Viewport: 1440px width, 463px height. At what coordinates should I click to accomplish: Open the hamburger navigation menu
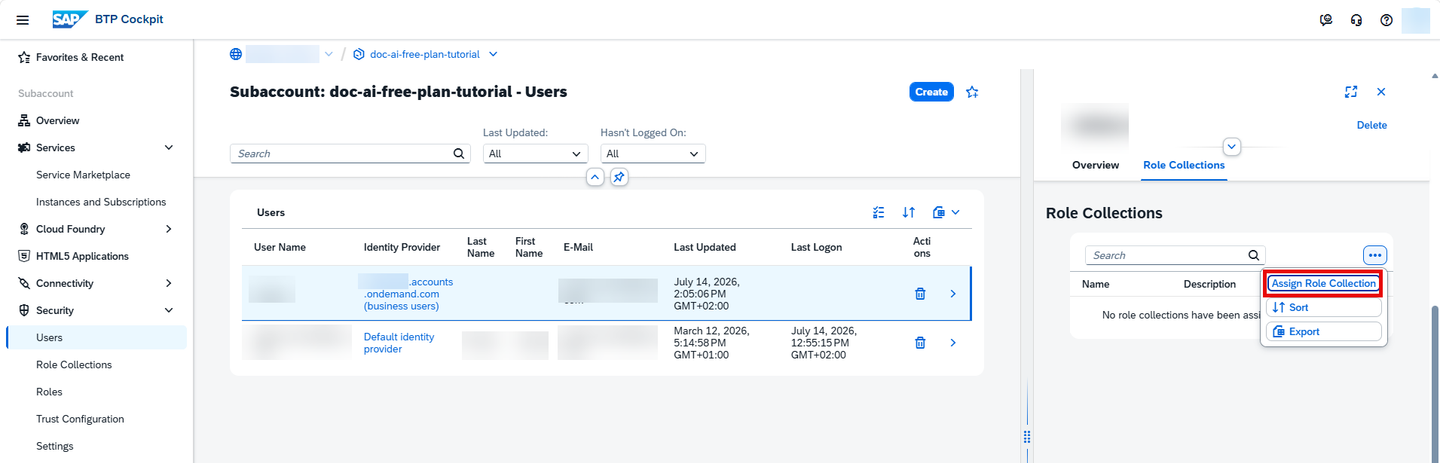point(23,20)
